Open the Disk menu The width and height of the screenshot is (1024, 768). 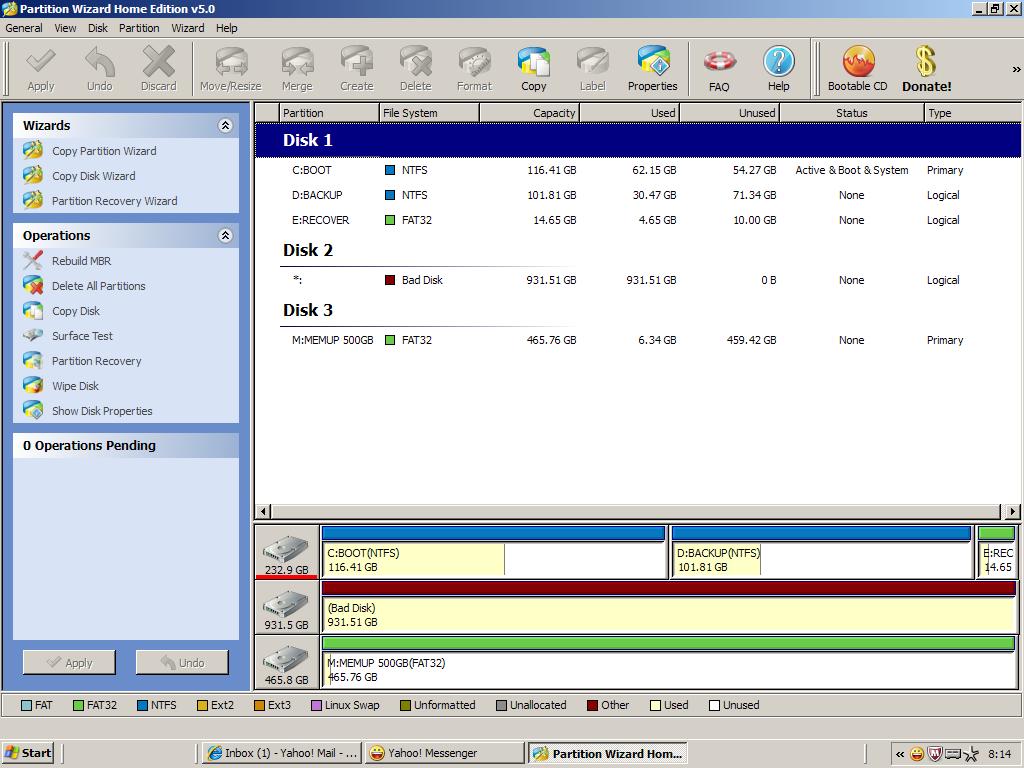click(97, 28)
